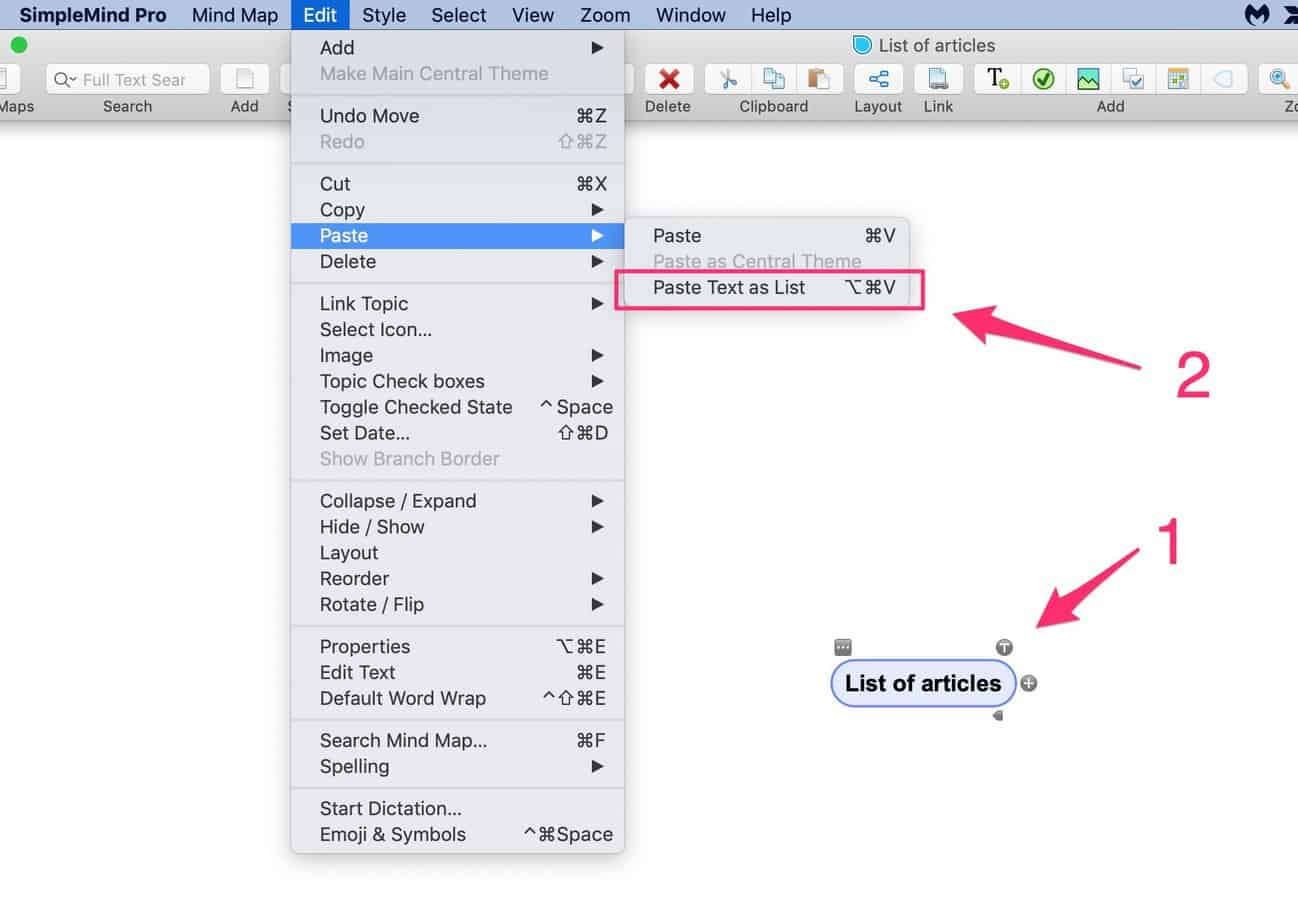Choose Toggle Checked State

pos(457,408)
